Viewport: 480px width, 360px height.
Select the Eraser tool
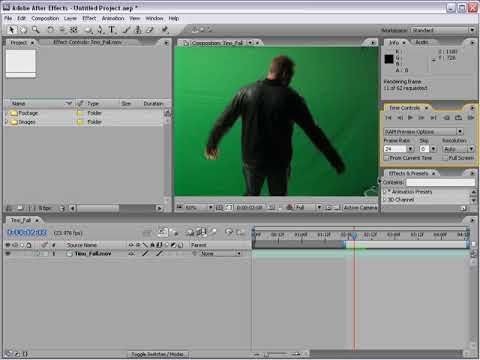pos(150,30)
